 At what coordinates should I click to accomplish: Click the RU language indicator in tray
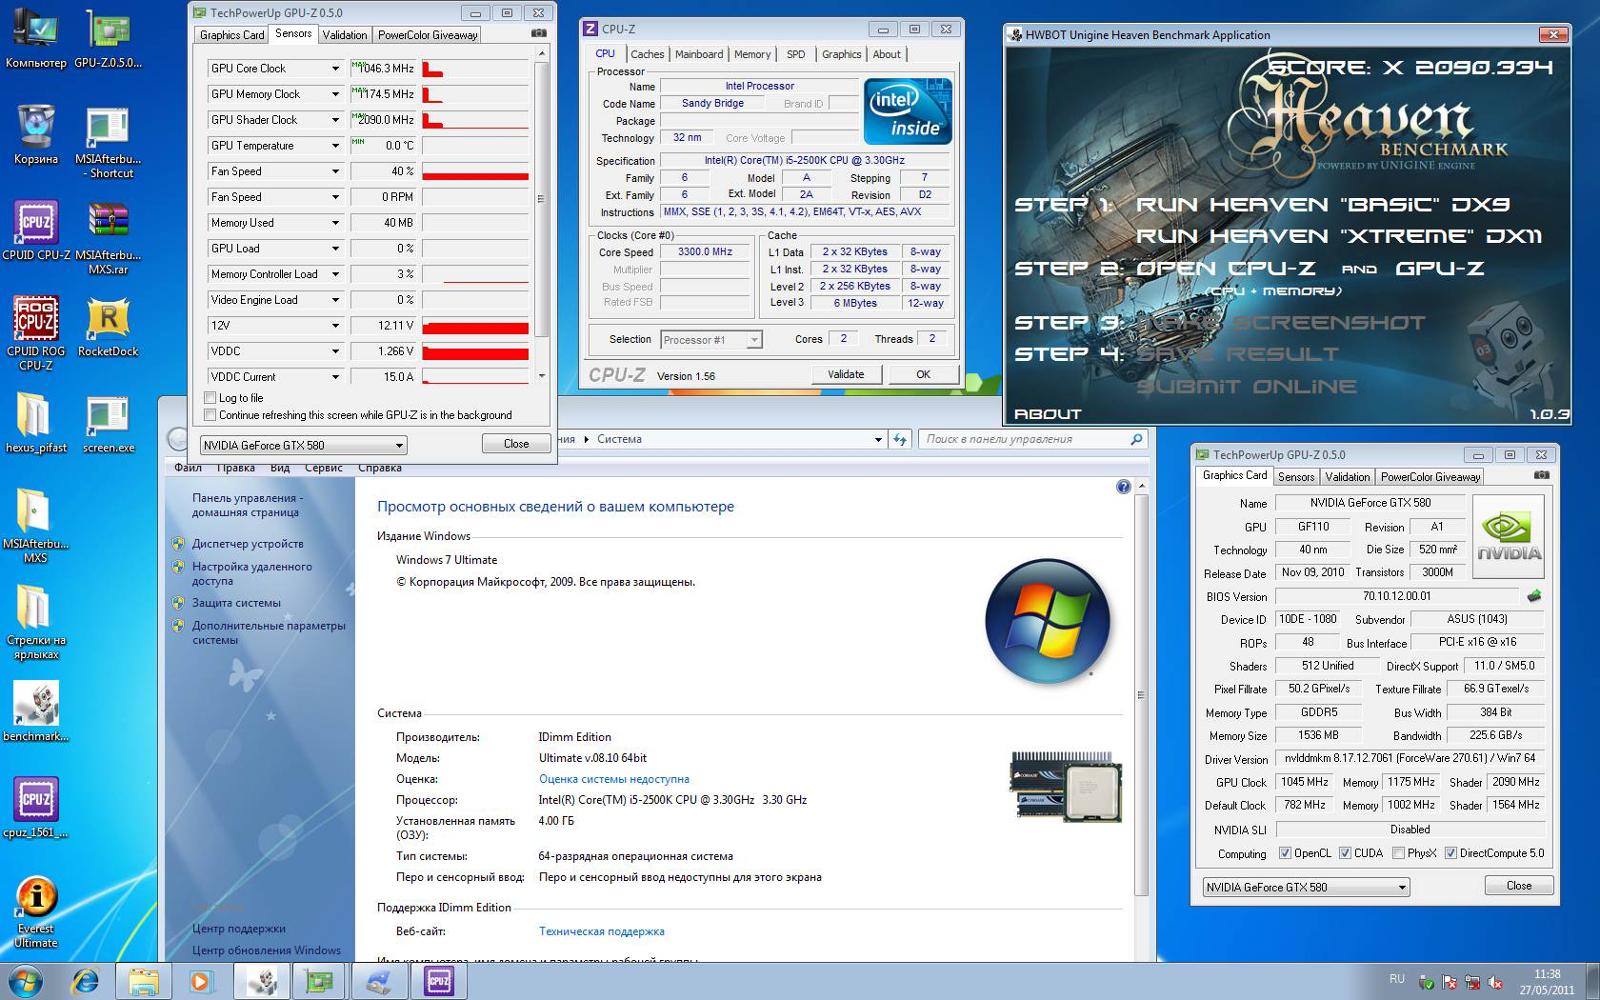(x=1397, y=979)
